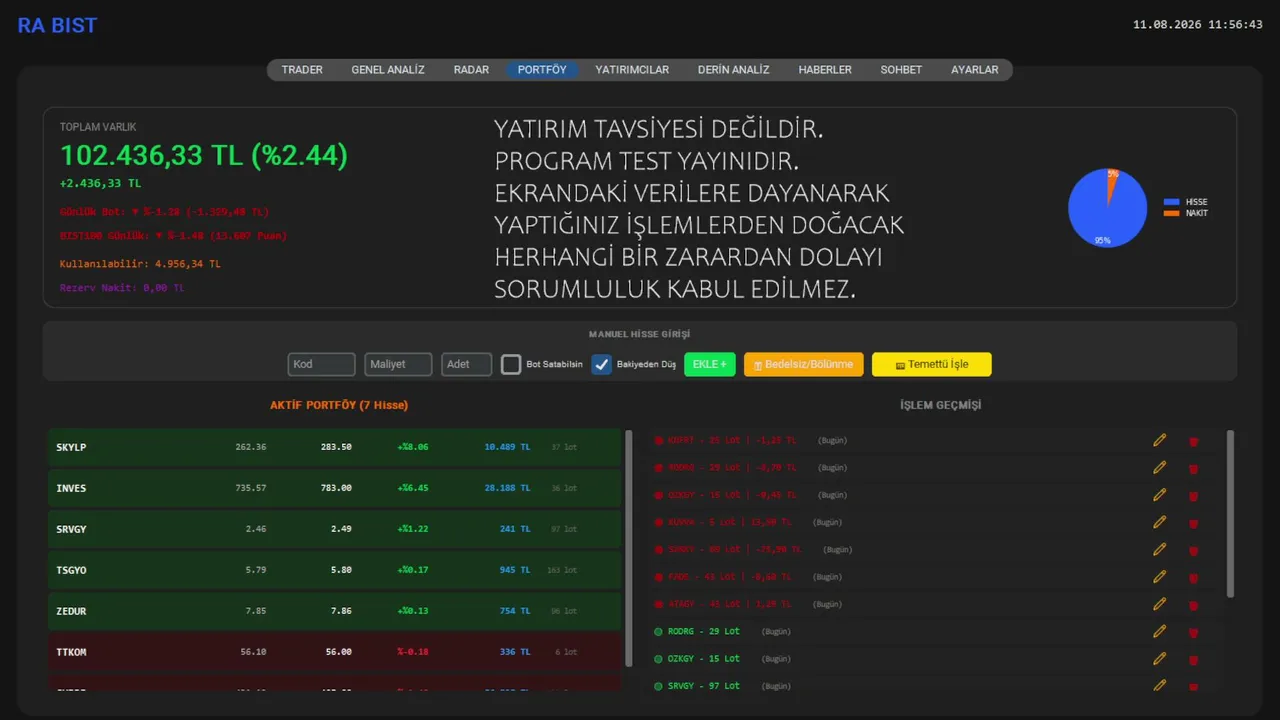Select the PORTFÖY tab
Screen dimensions: 1280x720
tap(542, 70)
